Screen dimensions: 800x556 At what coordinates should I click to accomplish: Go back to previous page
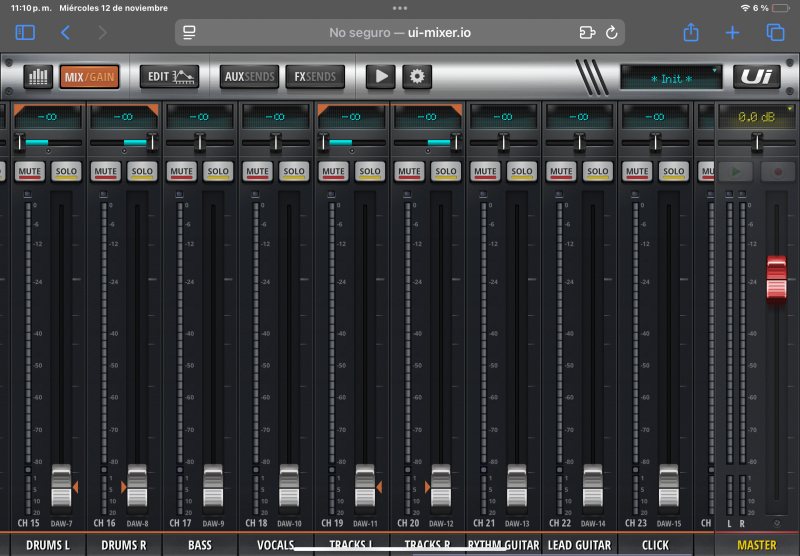tap(66, 33)
